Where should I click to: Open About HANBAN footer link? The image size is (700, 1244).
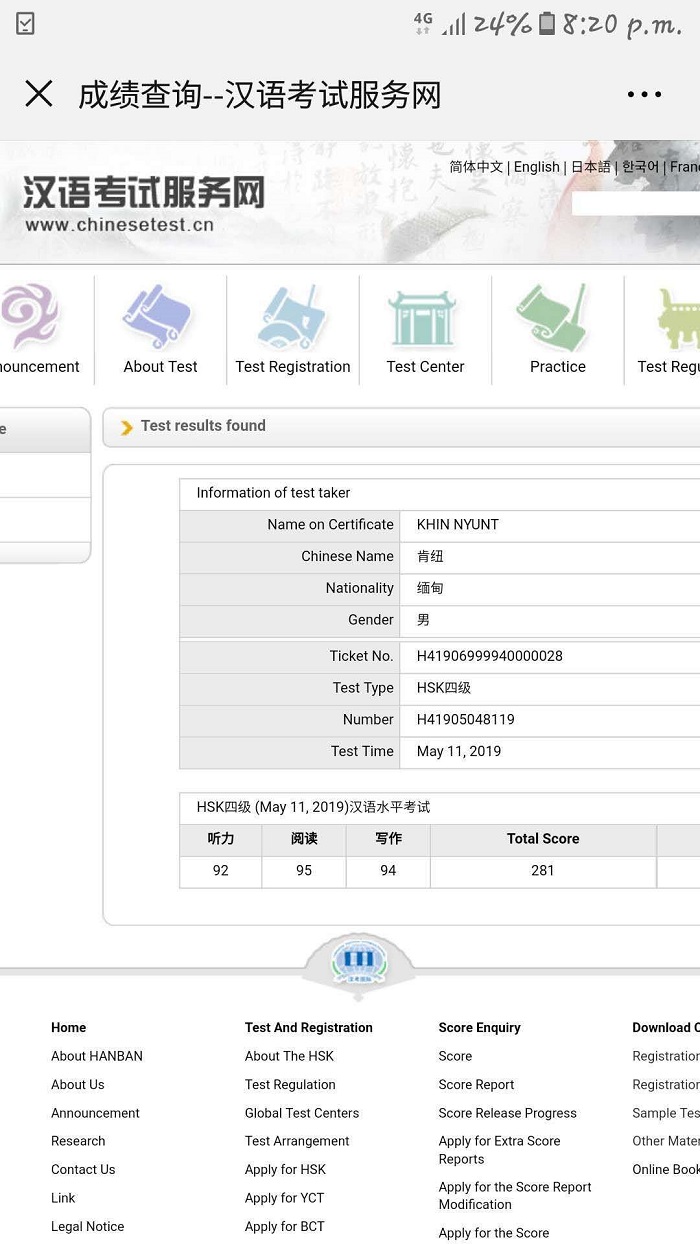[97, 1056]
